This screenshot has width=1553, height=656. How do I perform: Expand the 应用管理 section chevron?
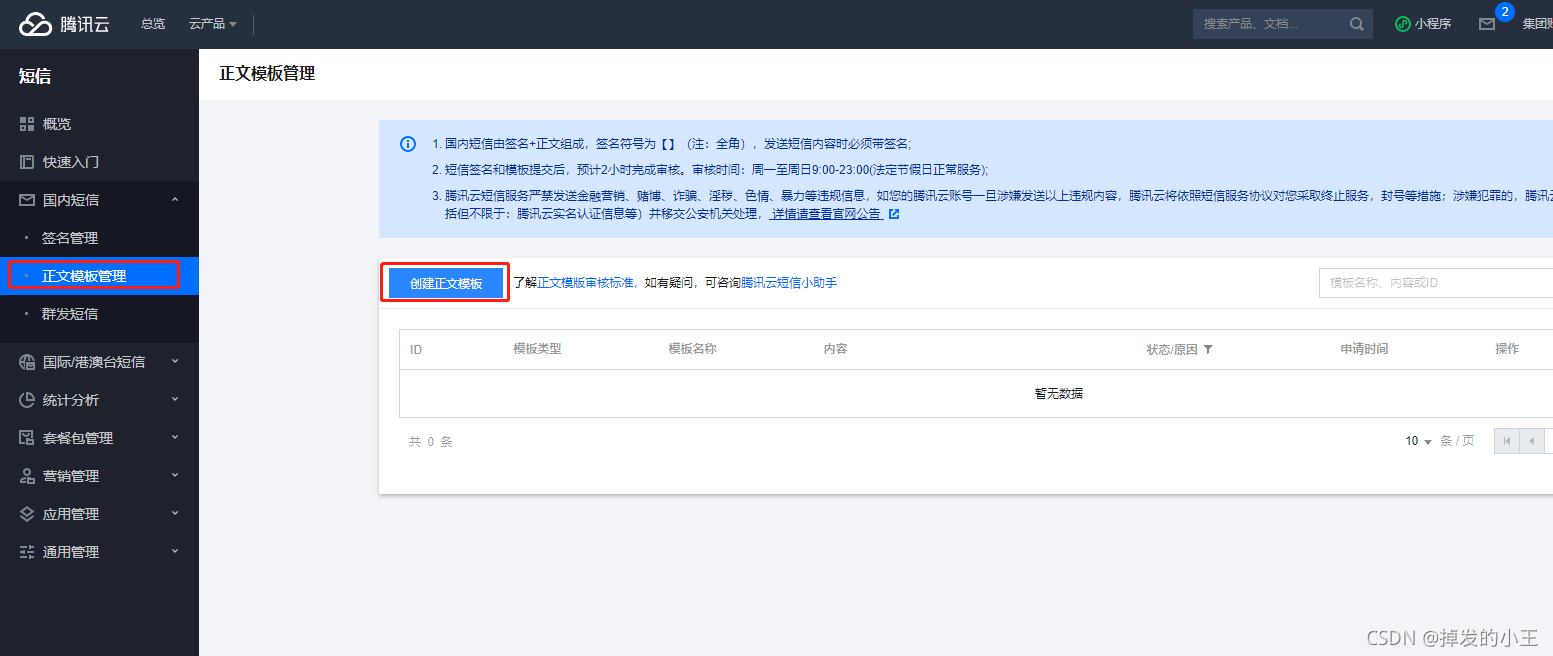pos(175,514)
